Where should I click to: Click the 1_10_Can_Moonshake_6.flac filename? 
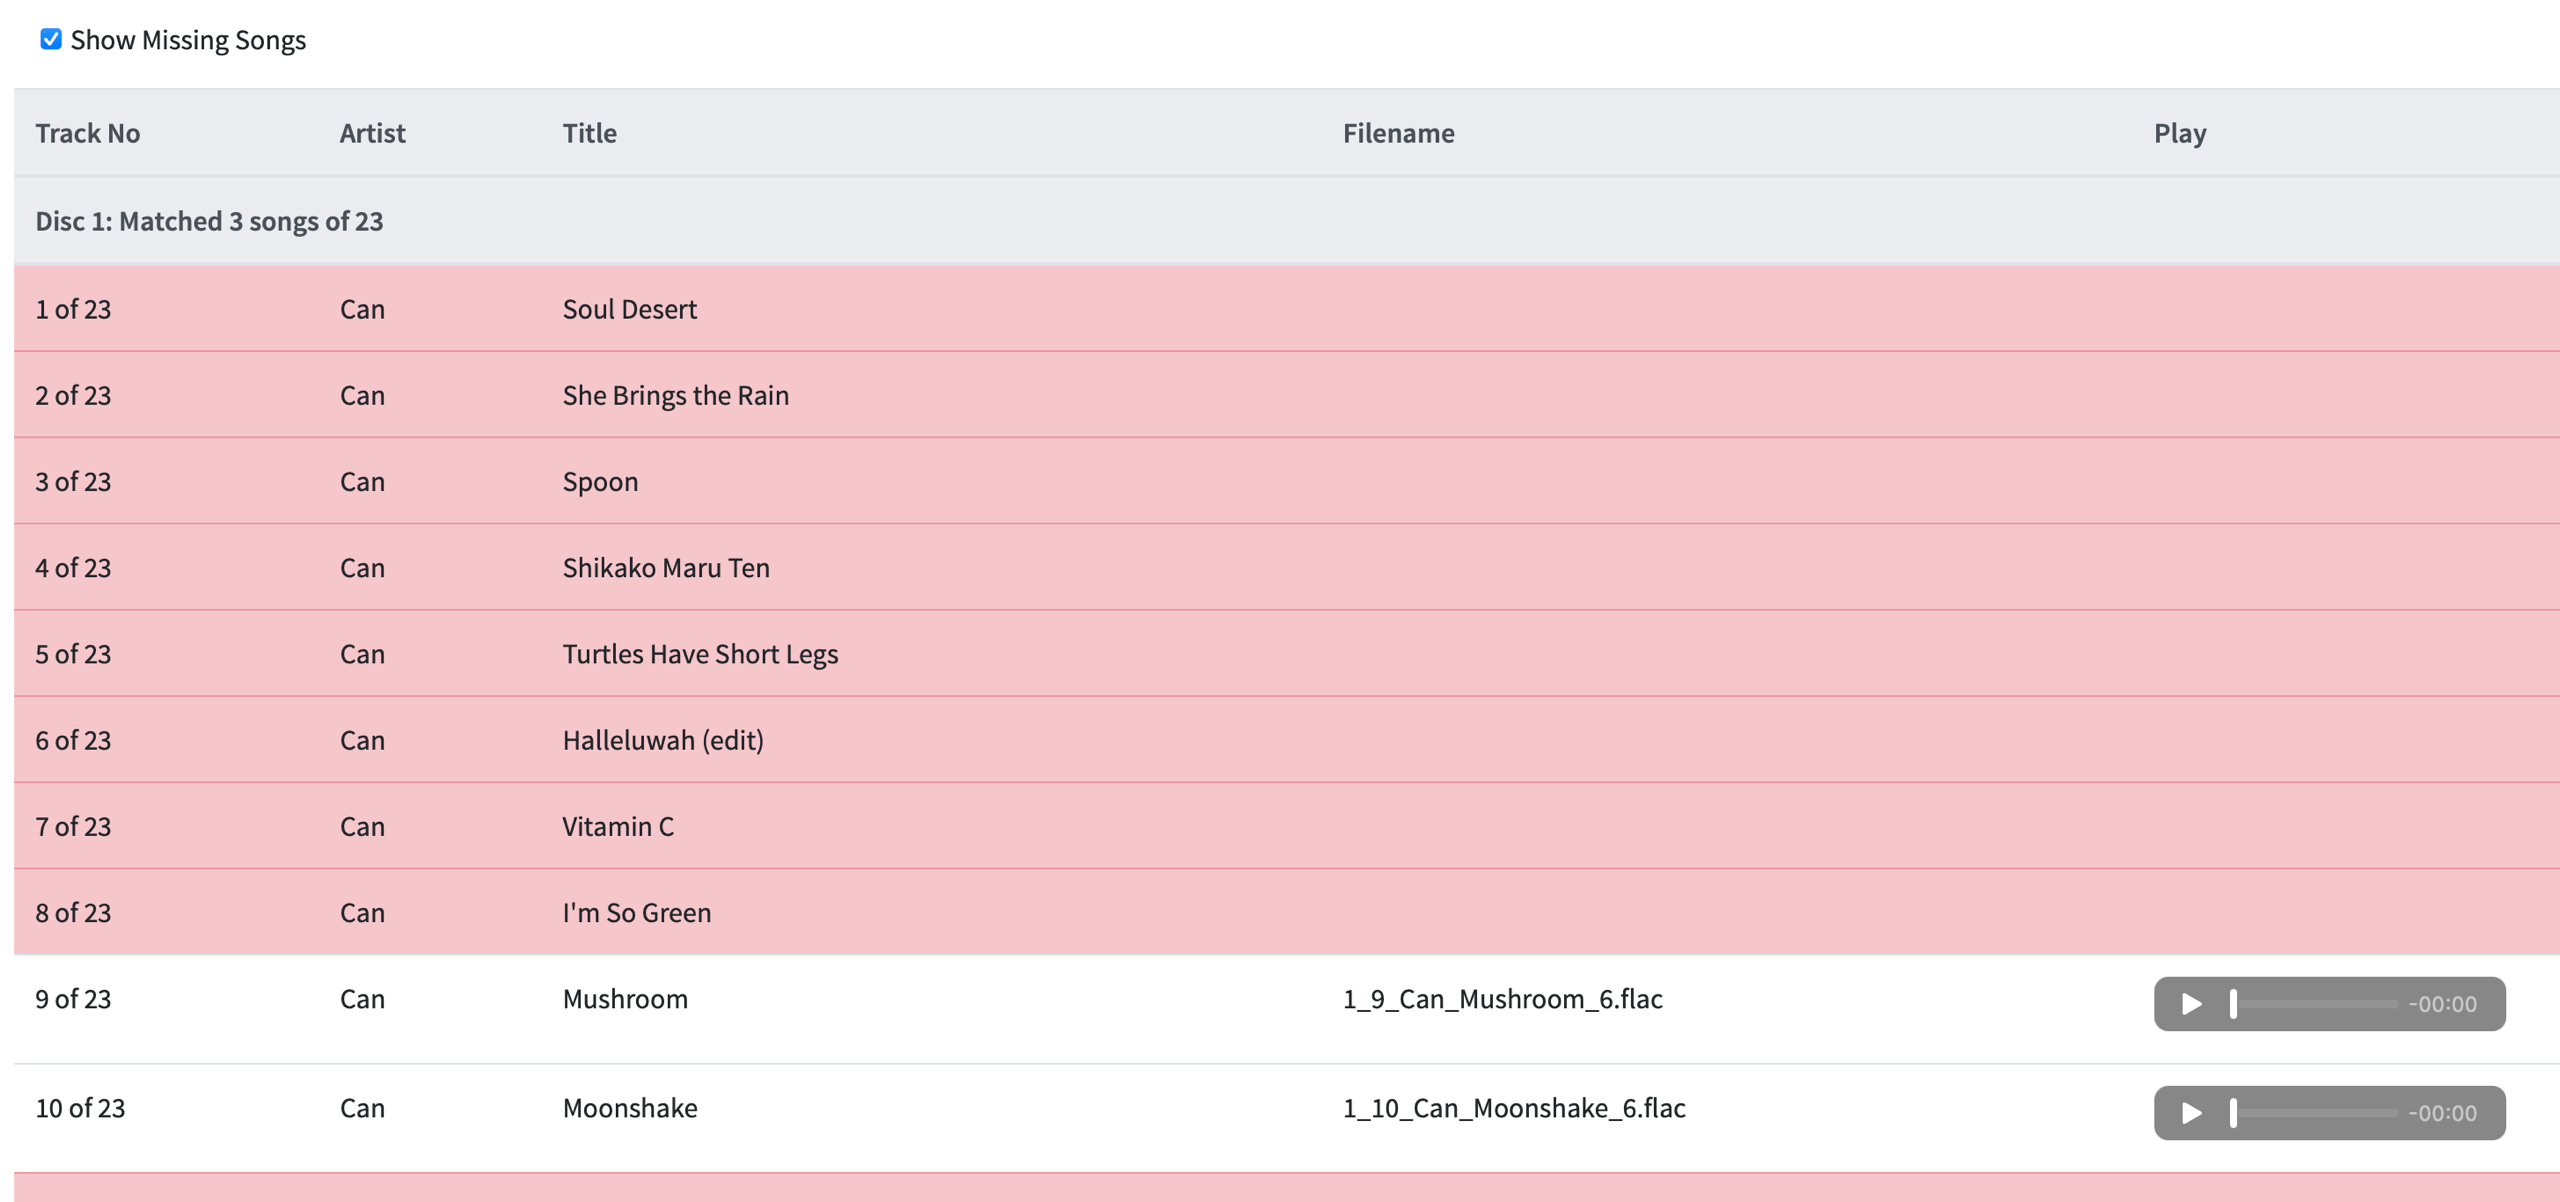coord(1514,1108)
